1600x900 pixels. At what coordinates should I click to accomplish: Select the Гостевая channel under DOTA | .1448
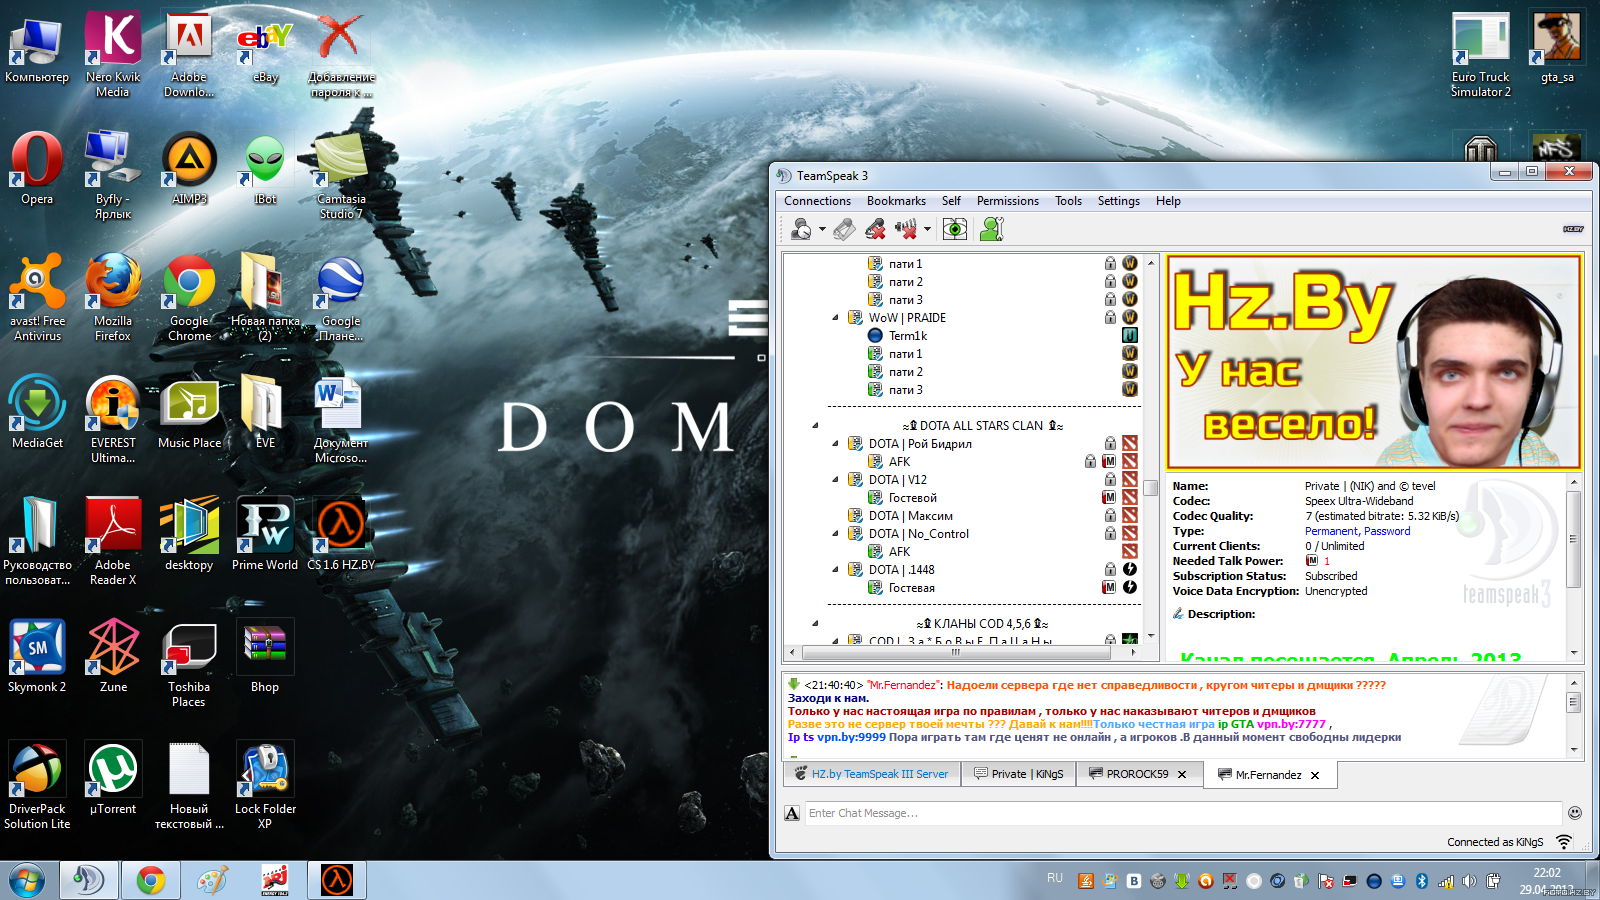click(x=911, y=588)
